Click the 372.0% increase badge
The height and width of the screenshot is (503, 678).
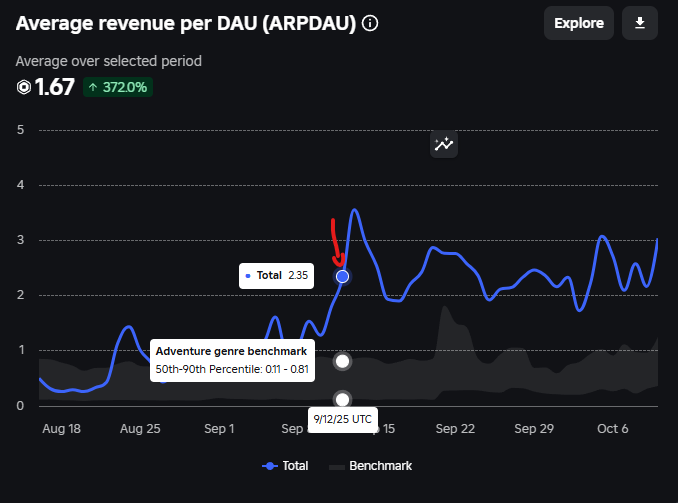[118, 87]
